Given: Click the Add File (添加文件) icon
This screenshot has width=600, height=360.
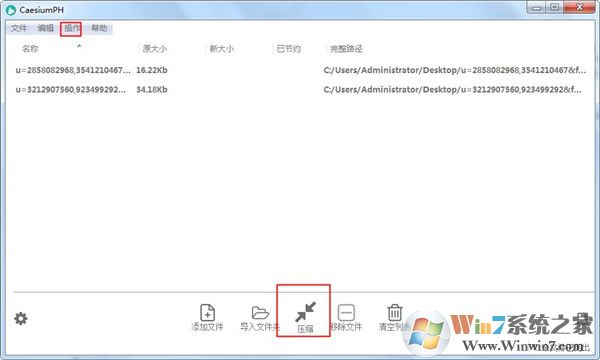Looking at the screenshot, I should [207, 313].
